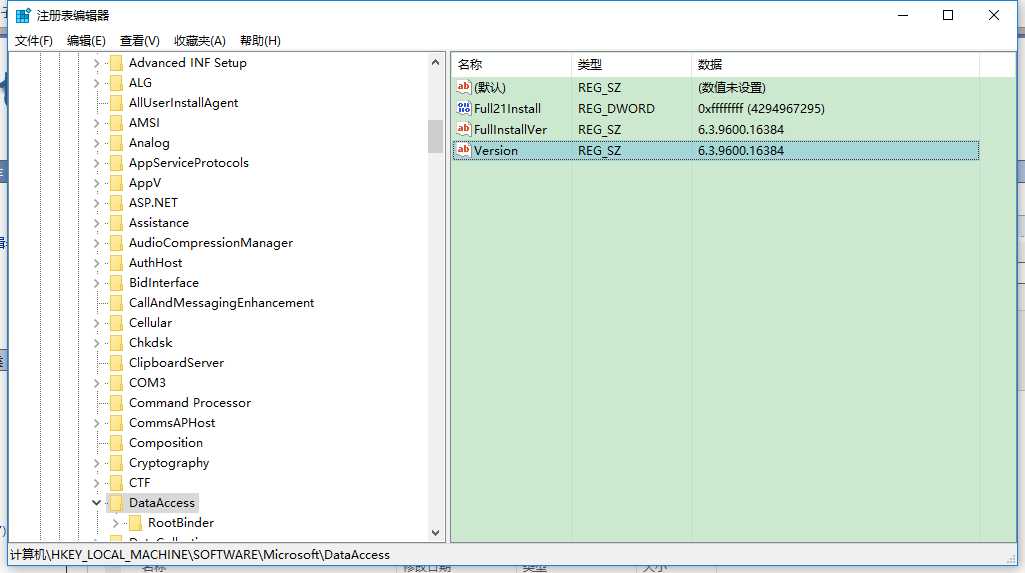Image resolution: width=1025 pixels, height=573 pixels.
Task: Expand the AppV key
Action: tap(96, 183)
